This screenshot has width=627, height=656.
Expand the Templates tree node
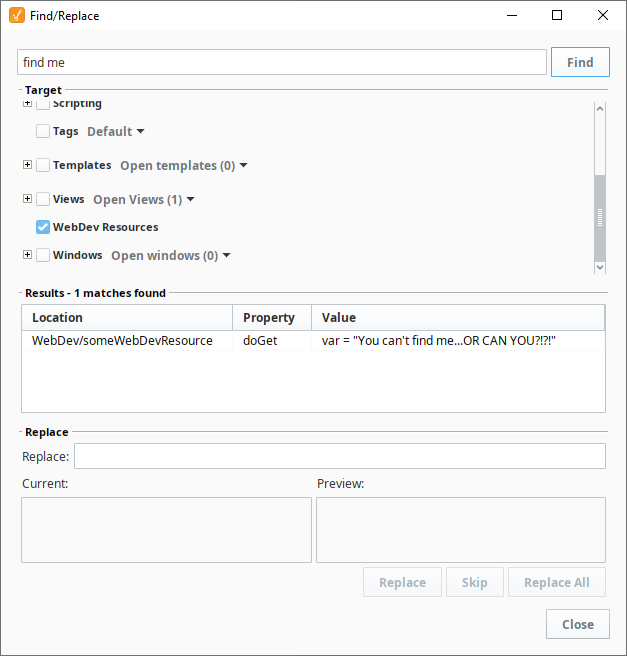pyautogui.click(x=27, y=164)
